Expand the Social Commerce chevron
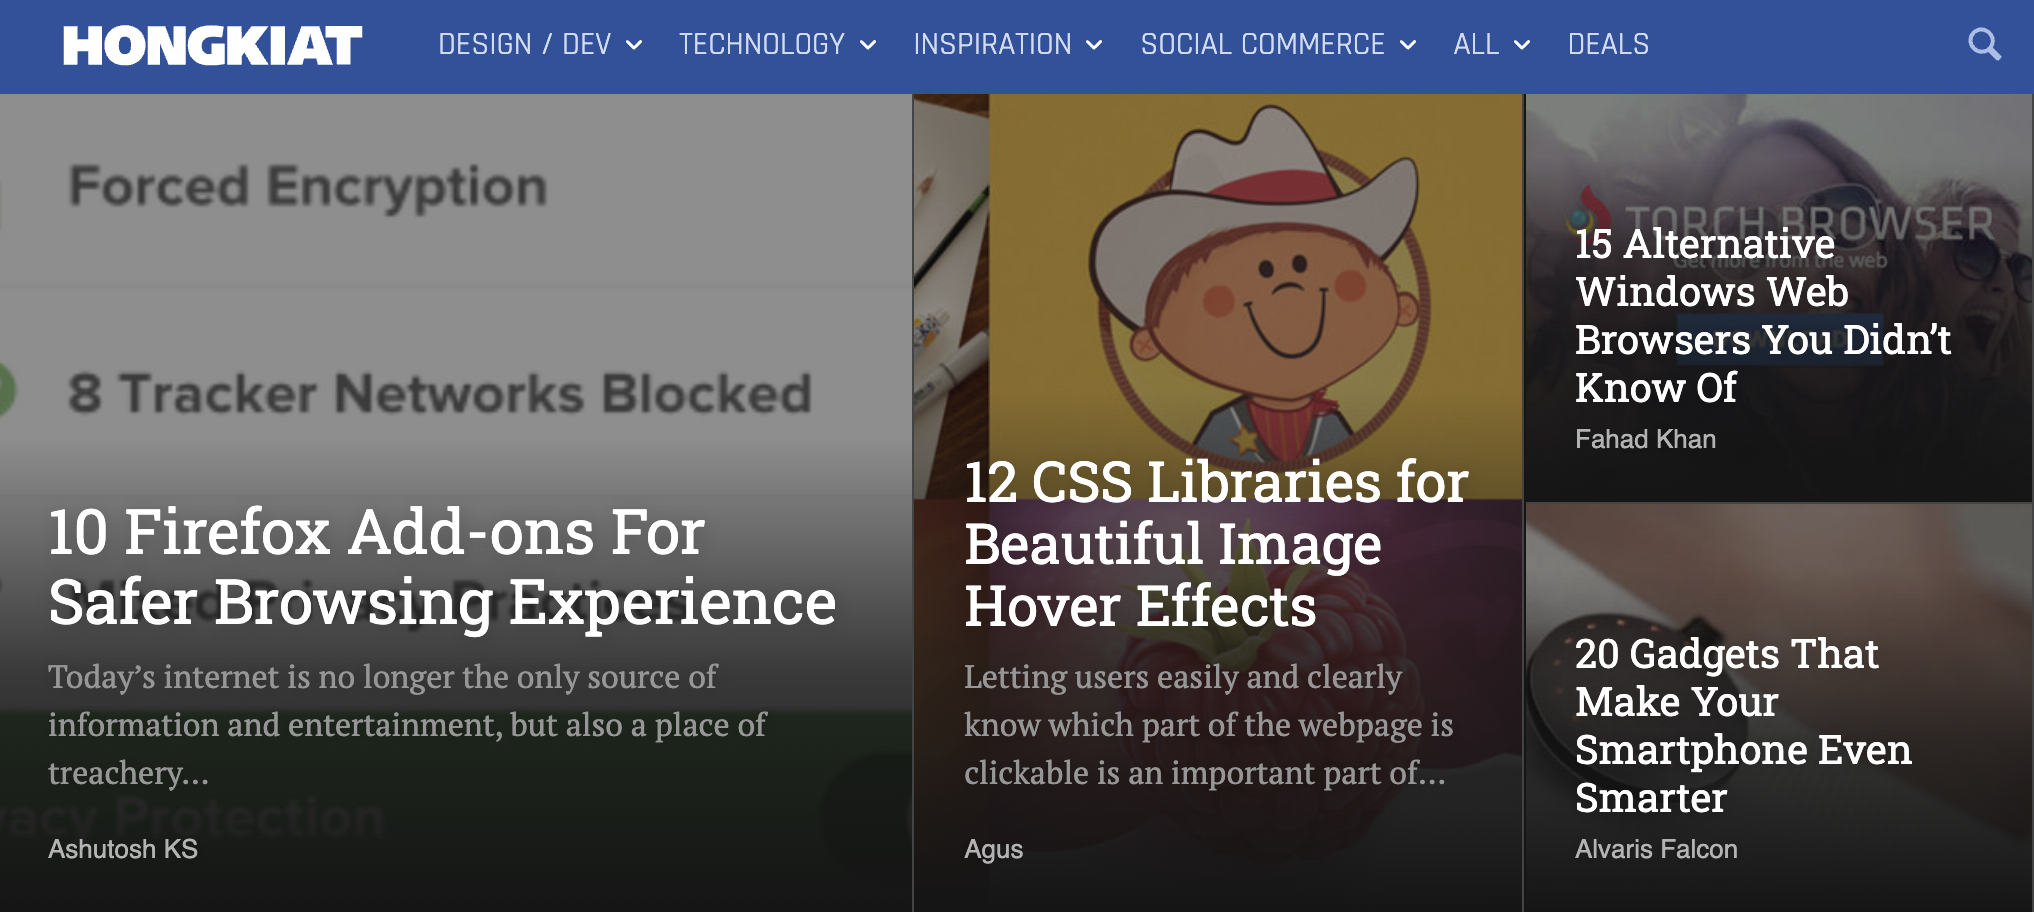 [x=1408, y=45]
